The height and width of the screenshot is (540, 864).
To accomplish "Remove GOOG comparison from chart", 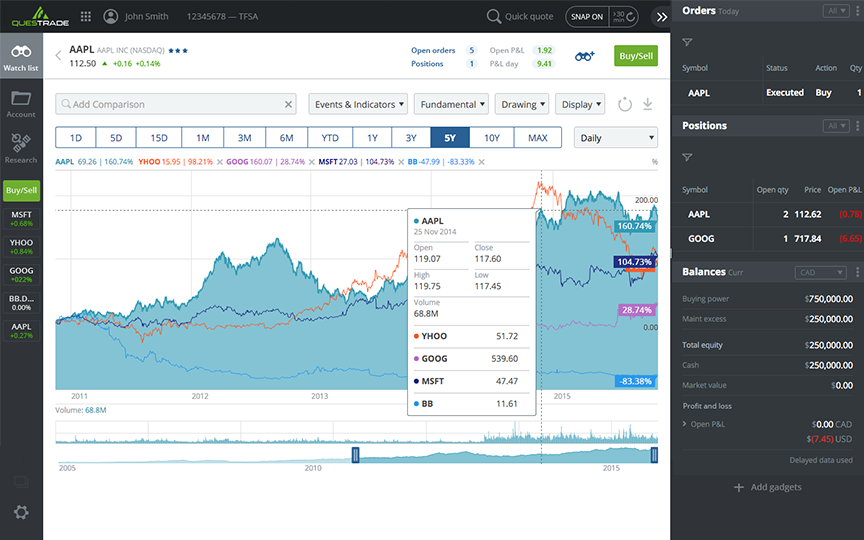I will [x=311, y=162].
